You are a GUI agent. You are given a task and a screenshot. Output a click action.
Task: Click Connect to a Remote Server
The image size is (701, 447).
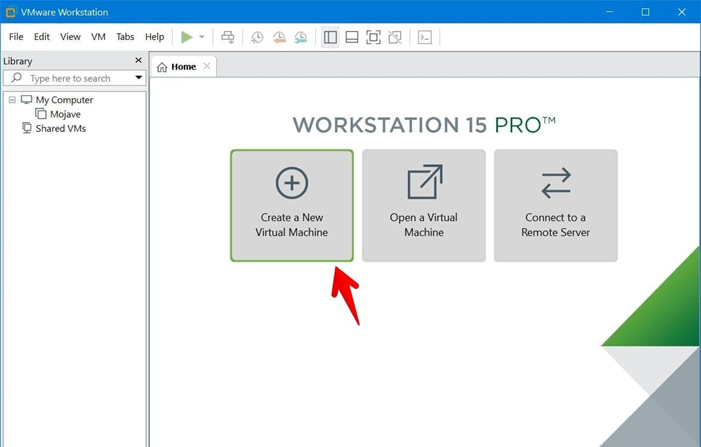point(556,206)
